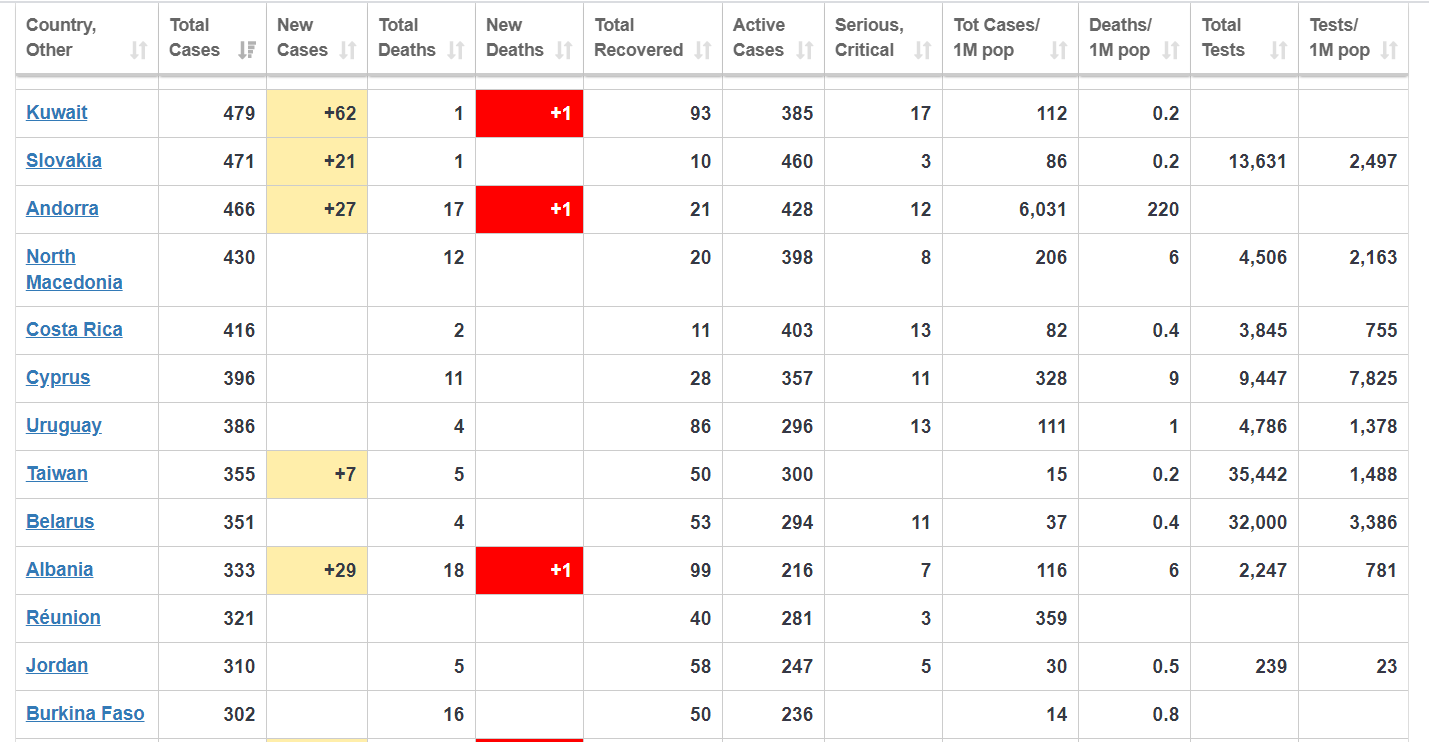Click the Active Cases sort icon
Screen dimensions: 1429x742
805,50
